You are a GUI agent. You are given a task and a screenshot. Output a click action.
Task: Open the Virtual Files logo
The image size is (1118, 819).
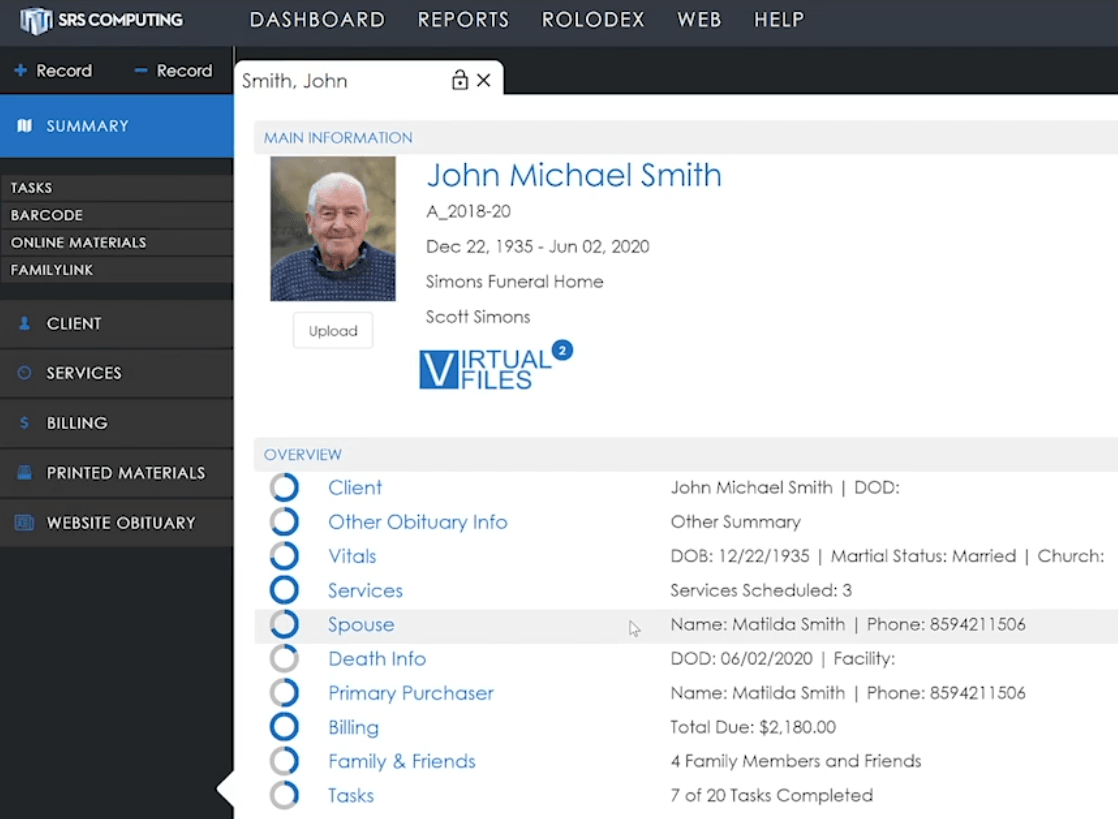(x=486, y=369)
